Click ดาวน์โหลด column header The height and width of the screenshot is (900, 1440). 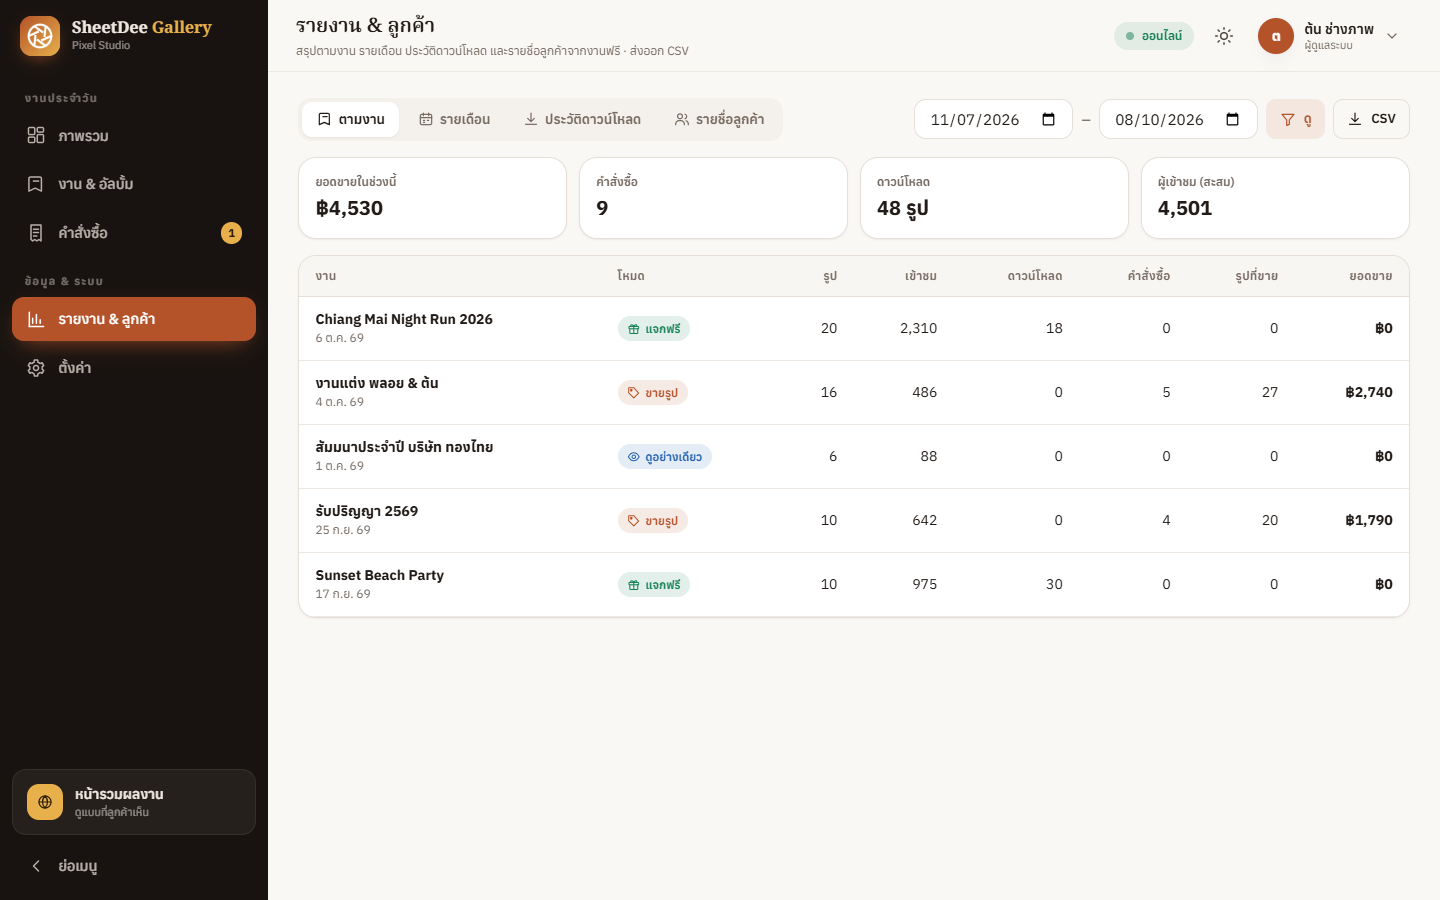point(1034,276)
